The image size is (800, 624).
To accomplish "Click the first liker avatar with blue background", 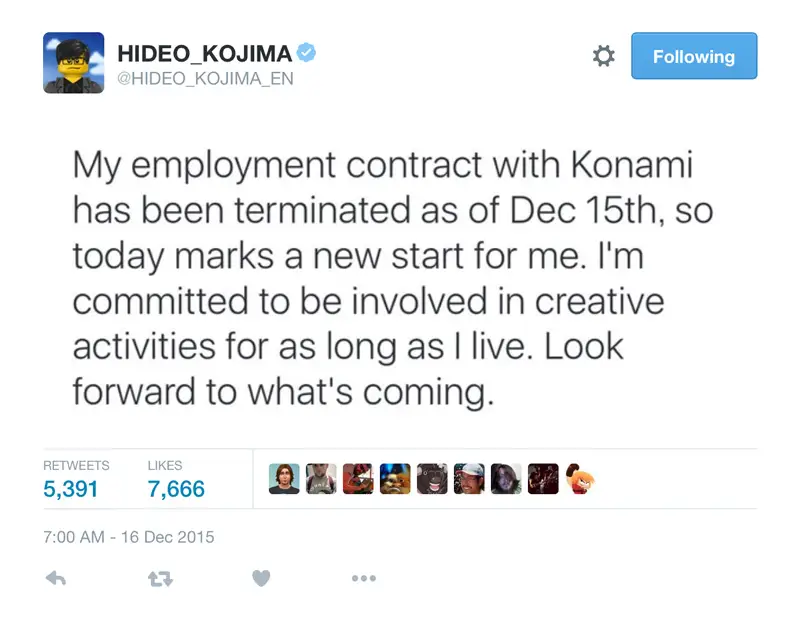I will pyautogui.click(x=284, y=479).
